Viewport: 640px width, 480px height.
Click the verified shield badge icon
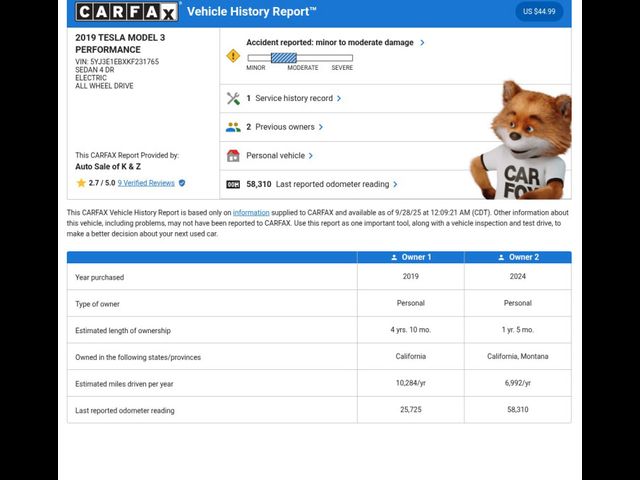point(182,183)
